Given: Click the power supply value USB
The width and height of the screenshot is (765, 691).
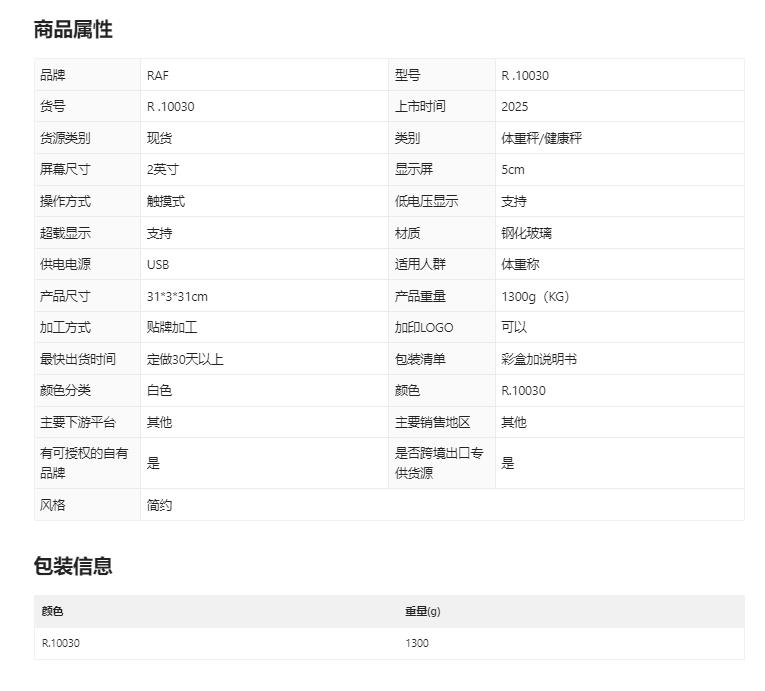Looking at the screenshot, I should [158, 265].
